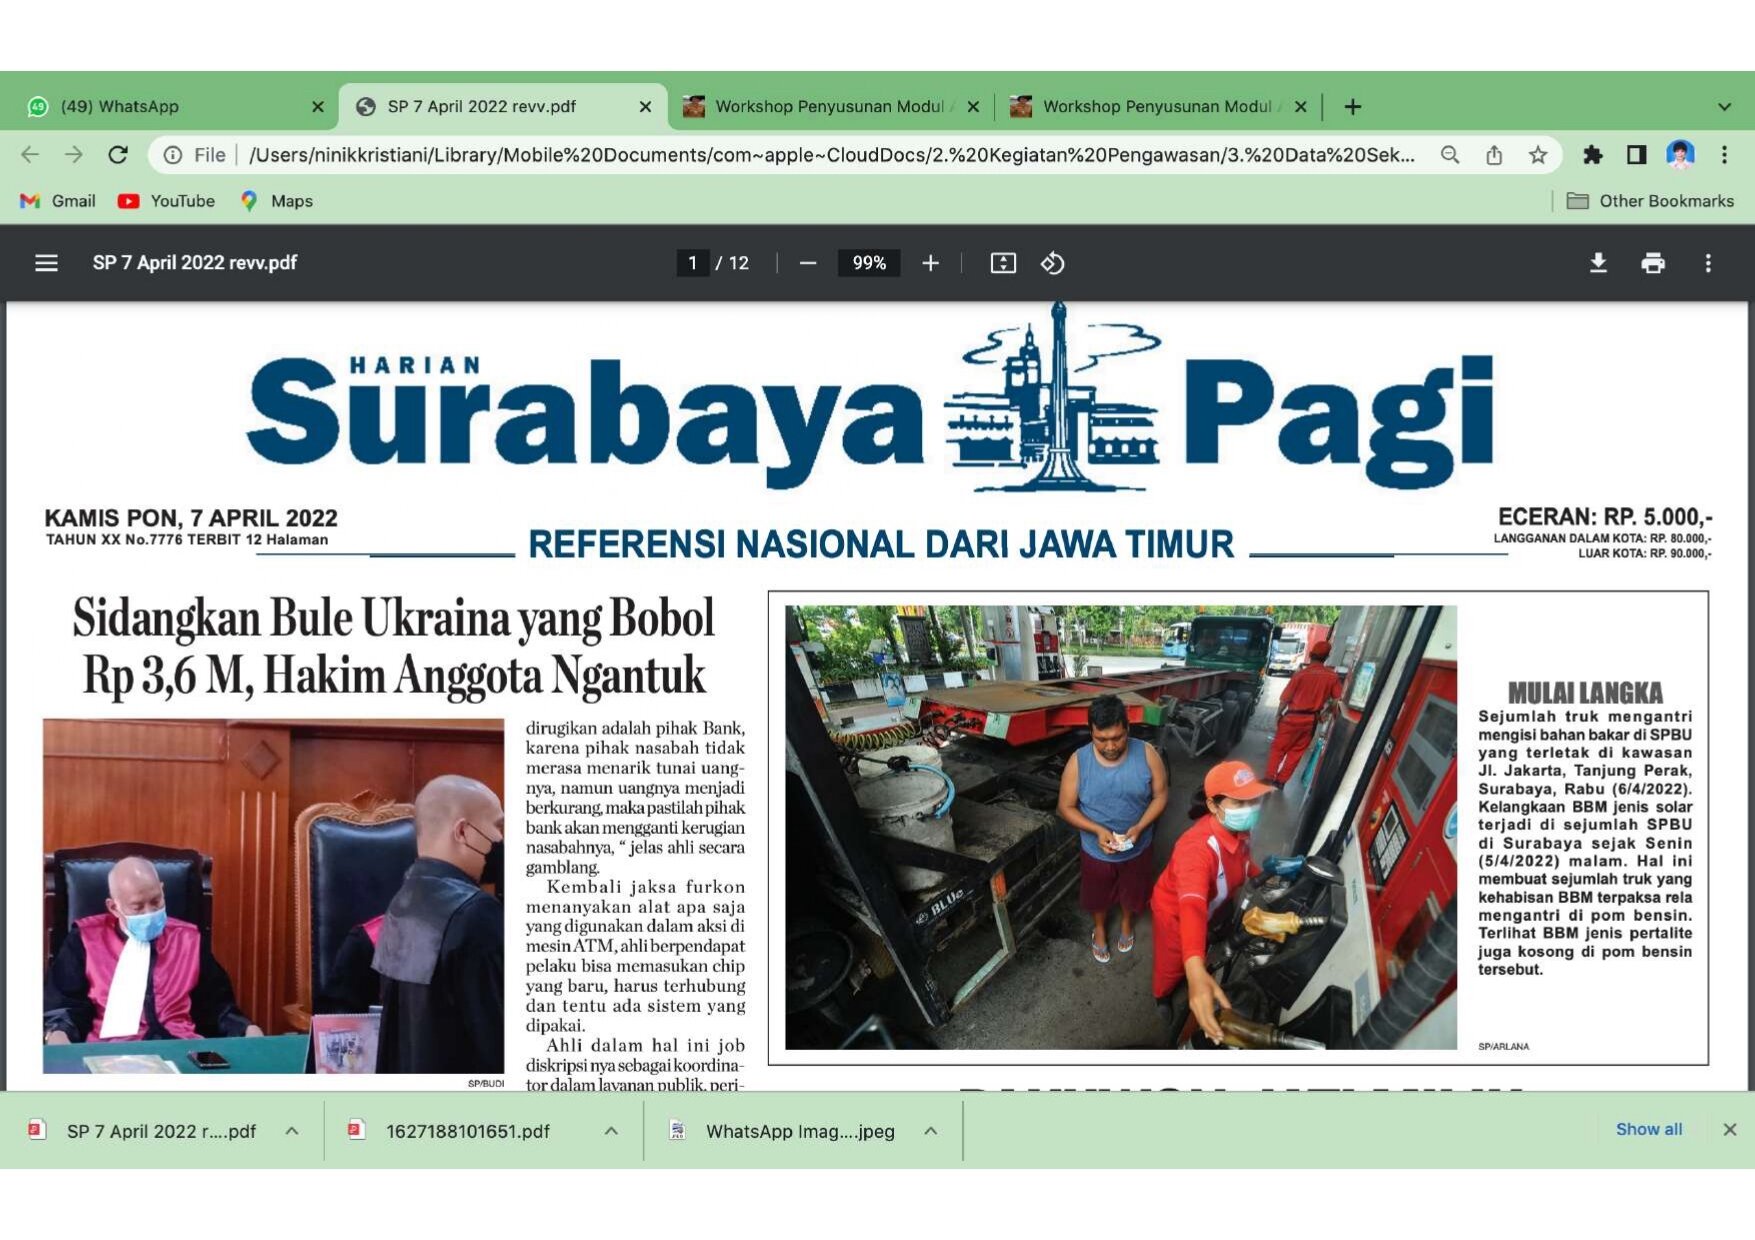Image resolution: width=1755 pixels, height=1240 pixels.
Task: Bookmark this page with the star icon
Action: click(x=1538, y=155)
